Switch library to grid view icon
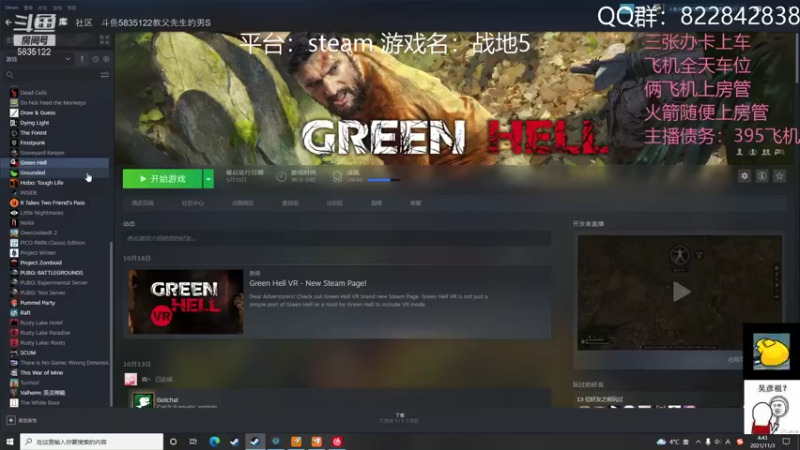 (x=105, y=39)
